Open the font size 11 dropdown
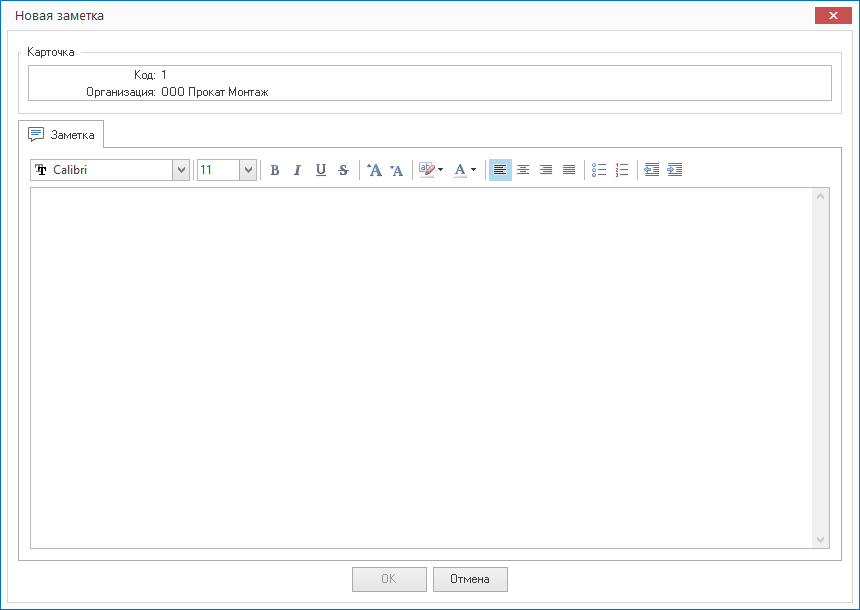 coord(248,170)
